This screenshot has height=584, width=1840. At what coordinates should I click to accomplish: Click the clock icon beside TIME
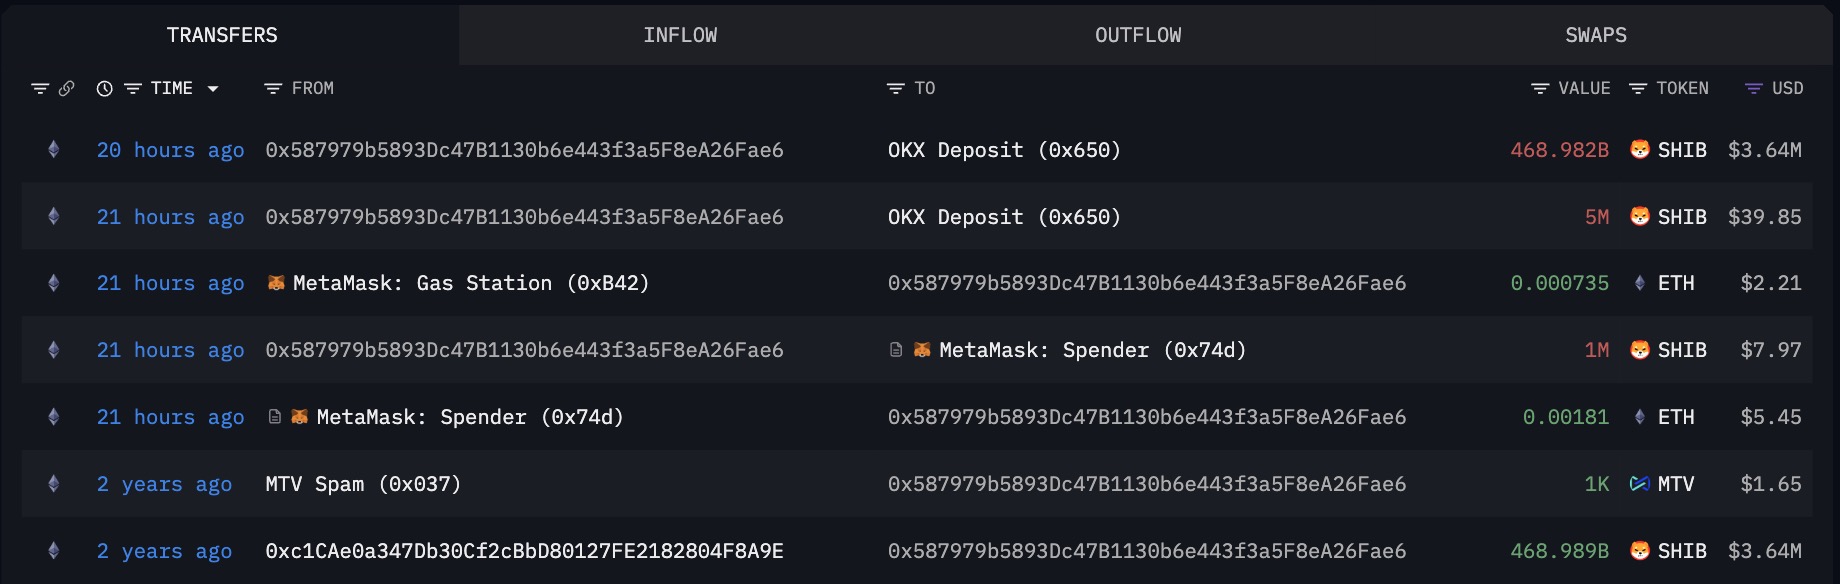104,89
